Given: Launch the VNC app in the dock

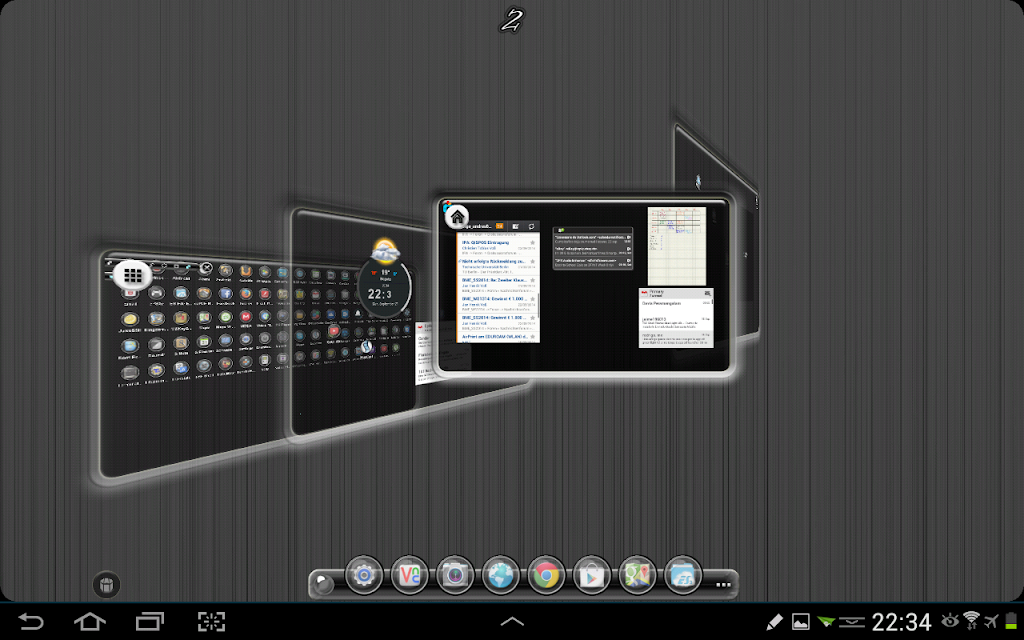Looking at the screenshot, I should point(409,575).
